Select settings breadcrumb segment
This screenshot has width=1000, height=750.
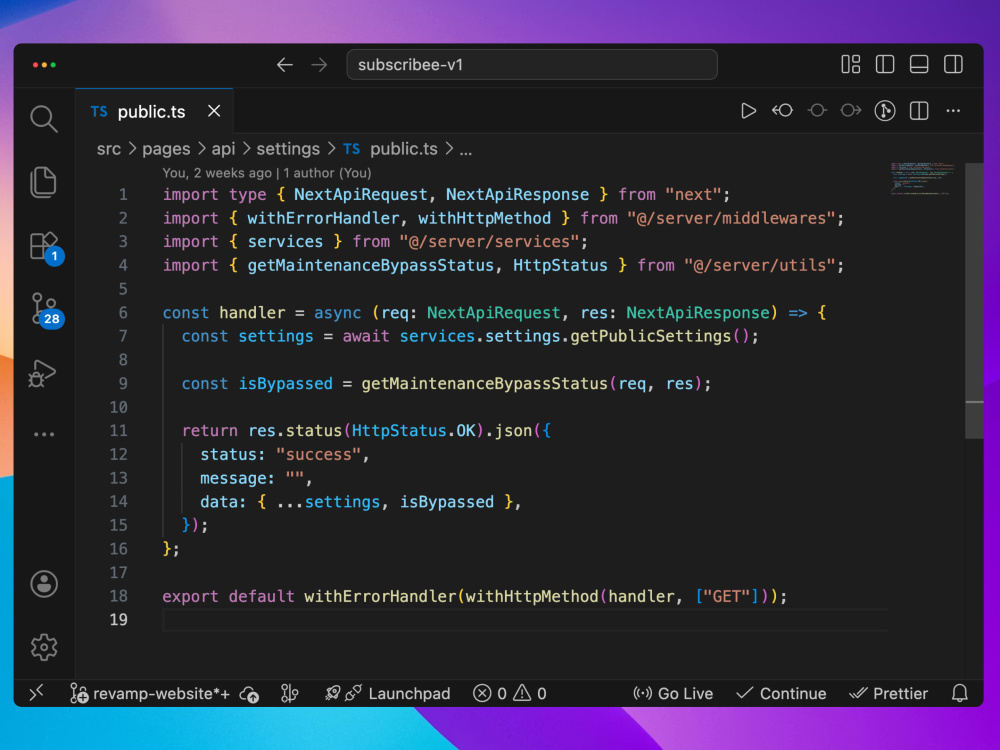tap(288, 149)
